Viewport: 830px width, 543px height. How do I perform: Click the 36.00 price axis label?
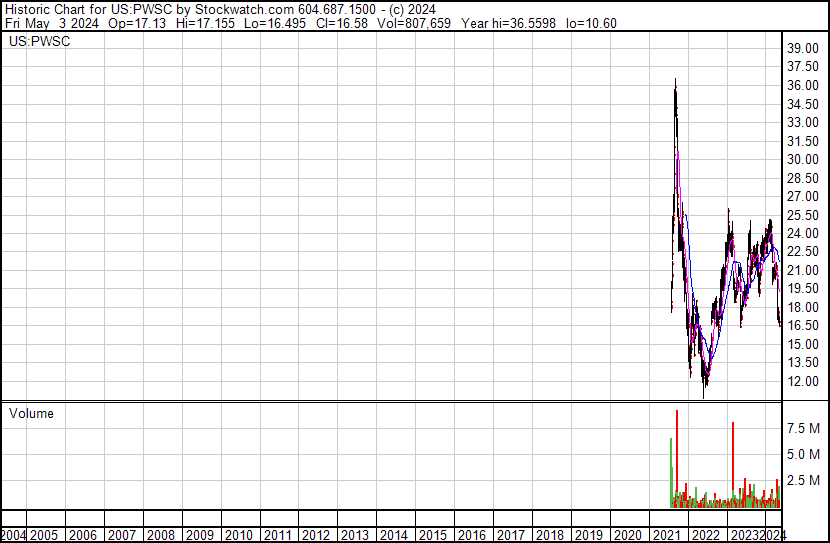(803, 86)
